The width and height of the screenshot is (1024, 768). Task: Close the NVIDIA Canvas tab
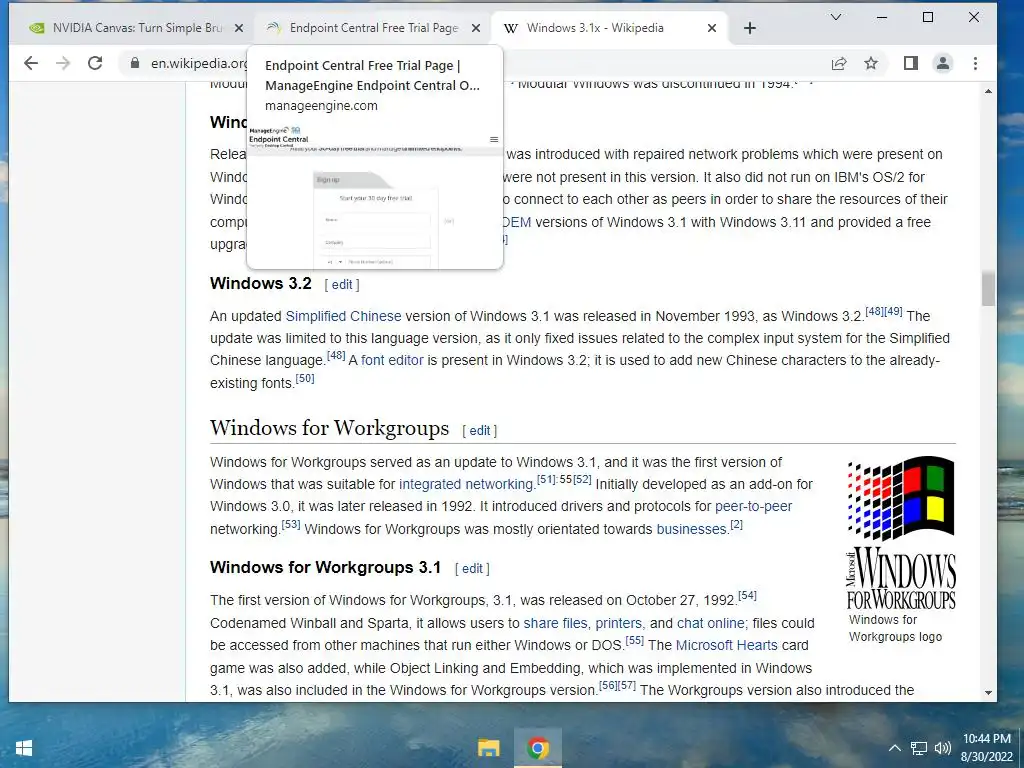pyautogui.click(x=239, y=28)
